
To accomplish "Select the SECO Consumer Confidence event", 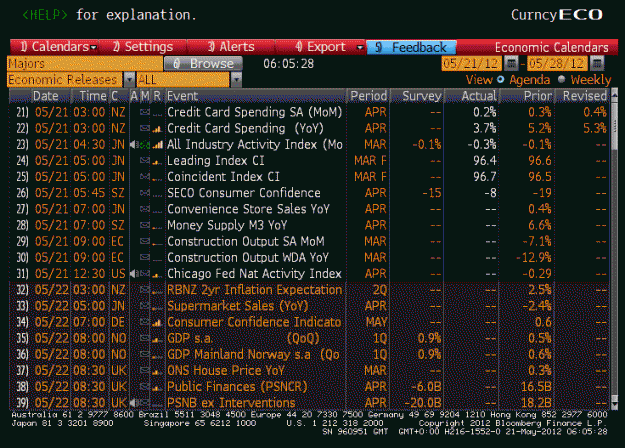I will pos(244,193).
